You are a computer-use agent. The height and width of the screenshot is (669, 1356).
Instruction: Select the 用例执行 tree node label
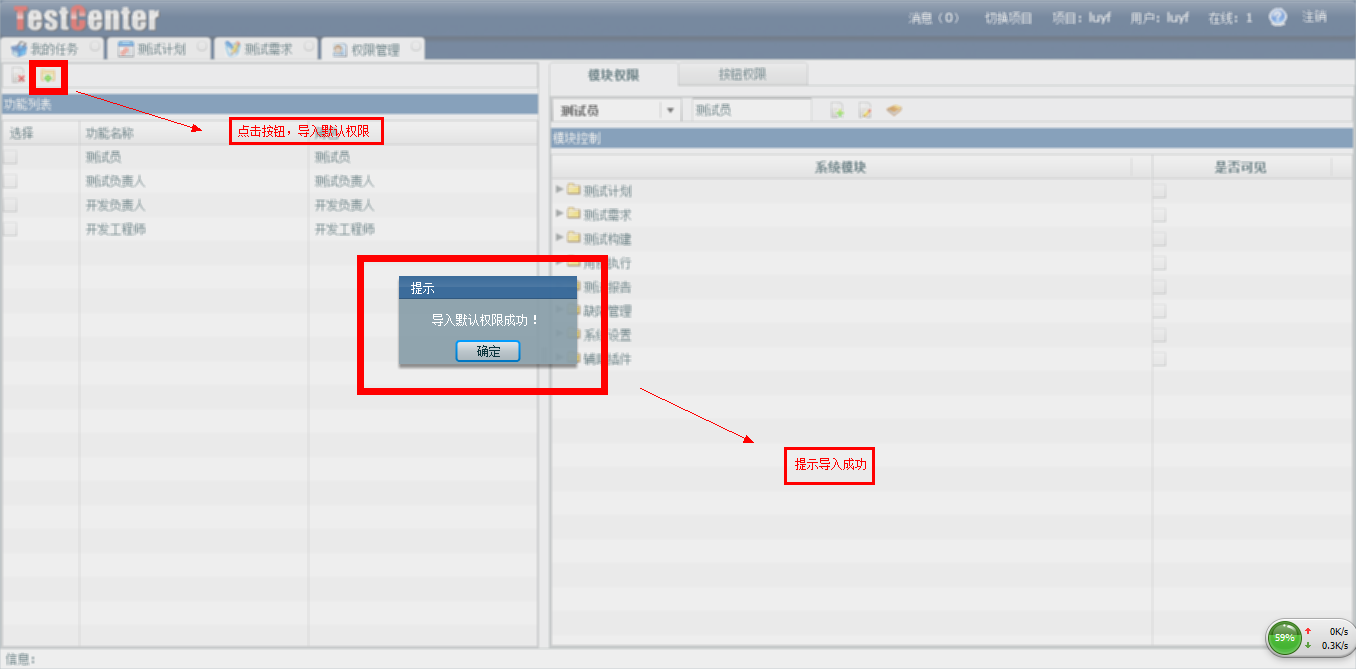607,263
